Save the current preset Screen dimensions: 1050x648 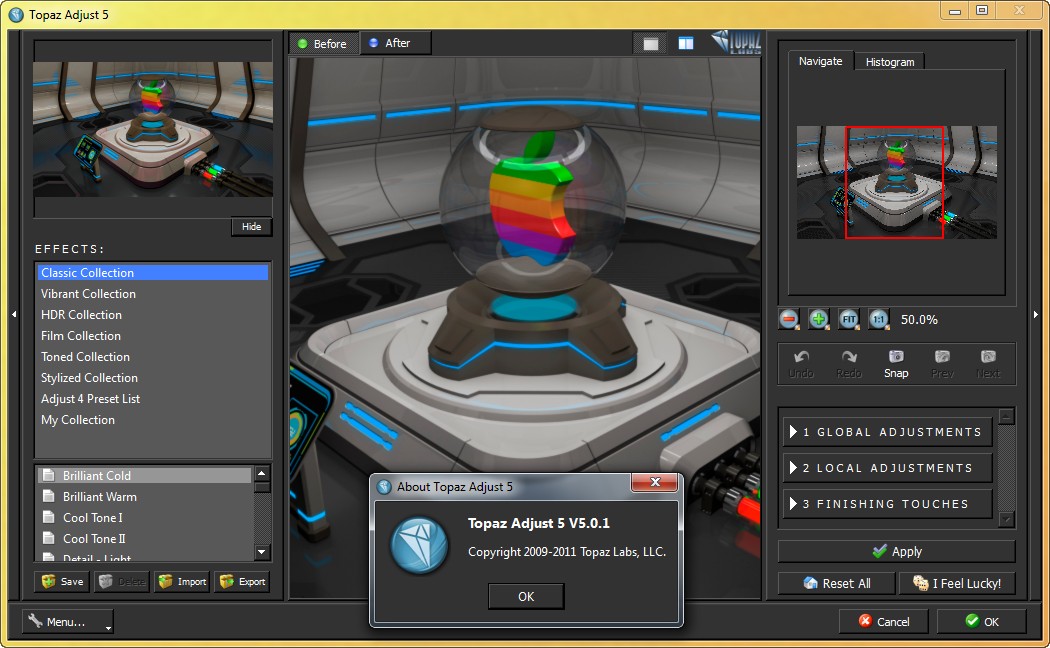[62, 581]
